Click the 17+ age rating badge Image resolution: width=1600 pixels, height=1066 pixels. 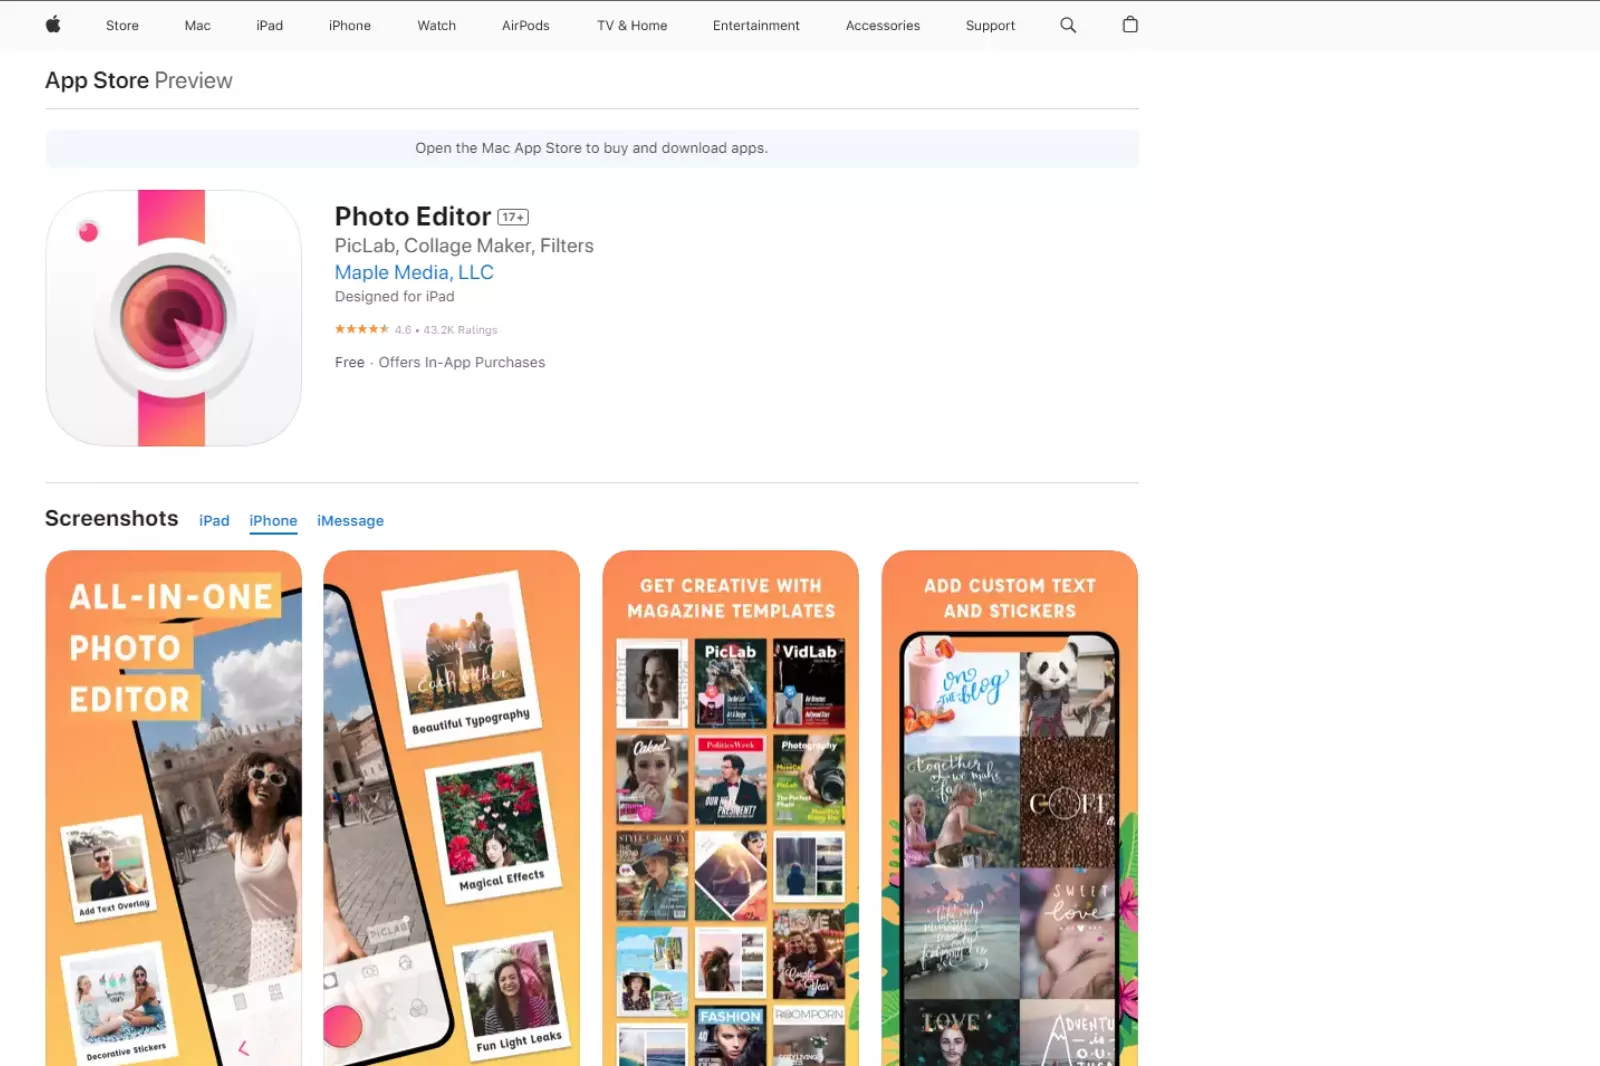pos(513,217)
